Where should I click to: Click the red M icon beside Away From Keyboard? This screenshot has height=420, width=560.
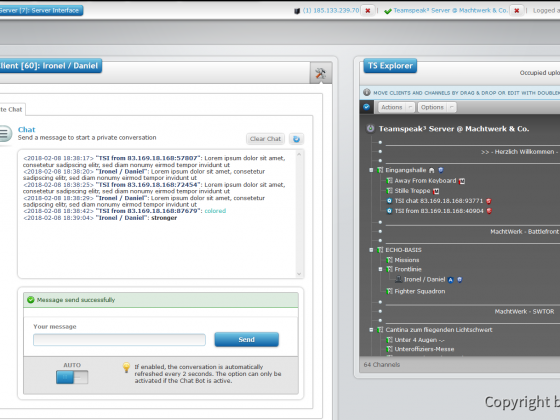(462, 181)
